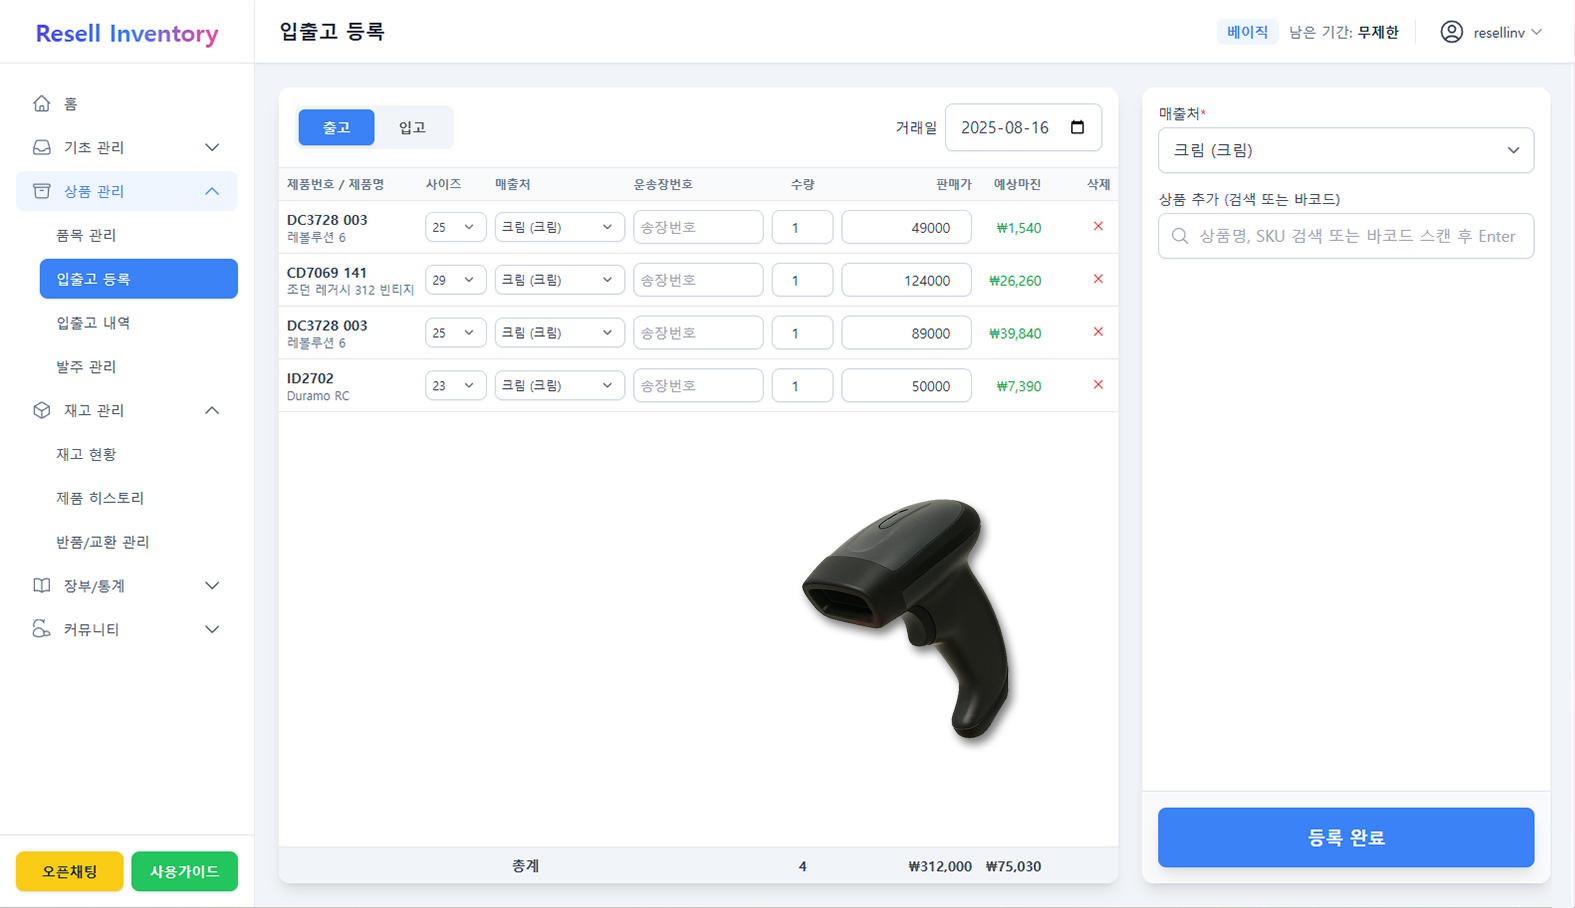1575x908 pixels.
Task: Click the 장부/통계 book icon
Action: (41, 585)
